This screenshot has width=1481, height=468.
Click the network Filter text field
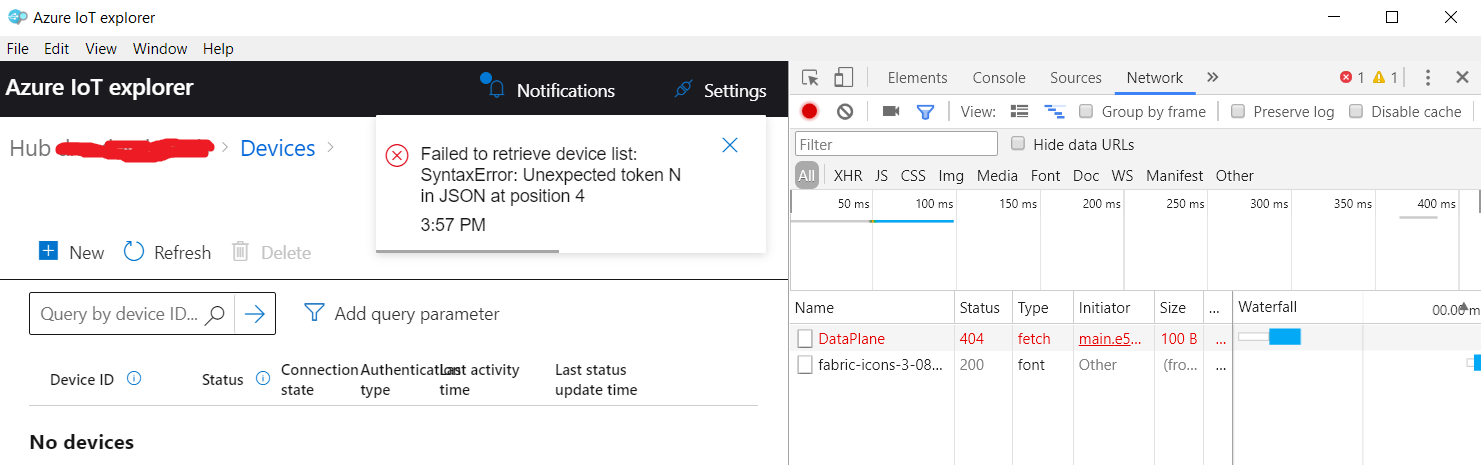tap(897, 144)
